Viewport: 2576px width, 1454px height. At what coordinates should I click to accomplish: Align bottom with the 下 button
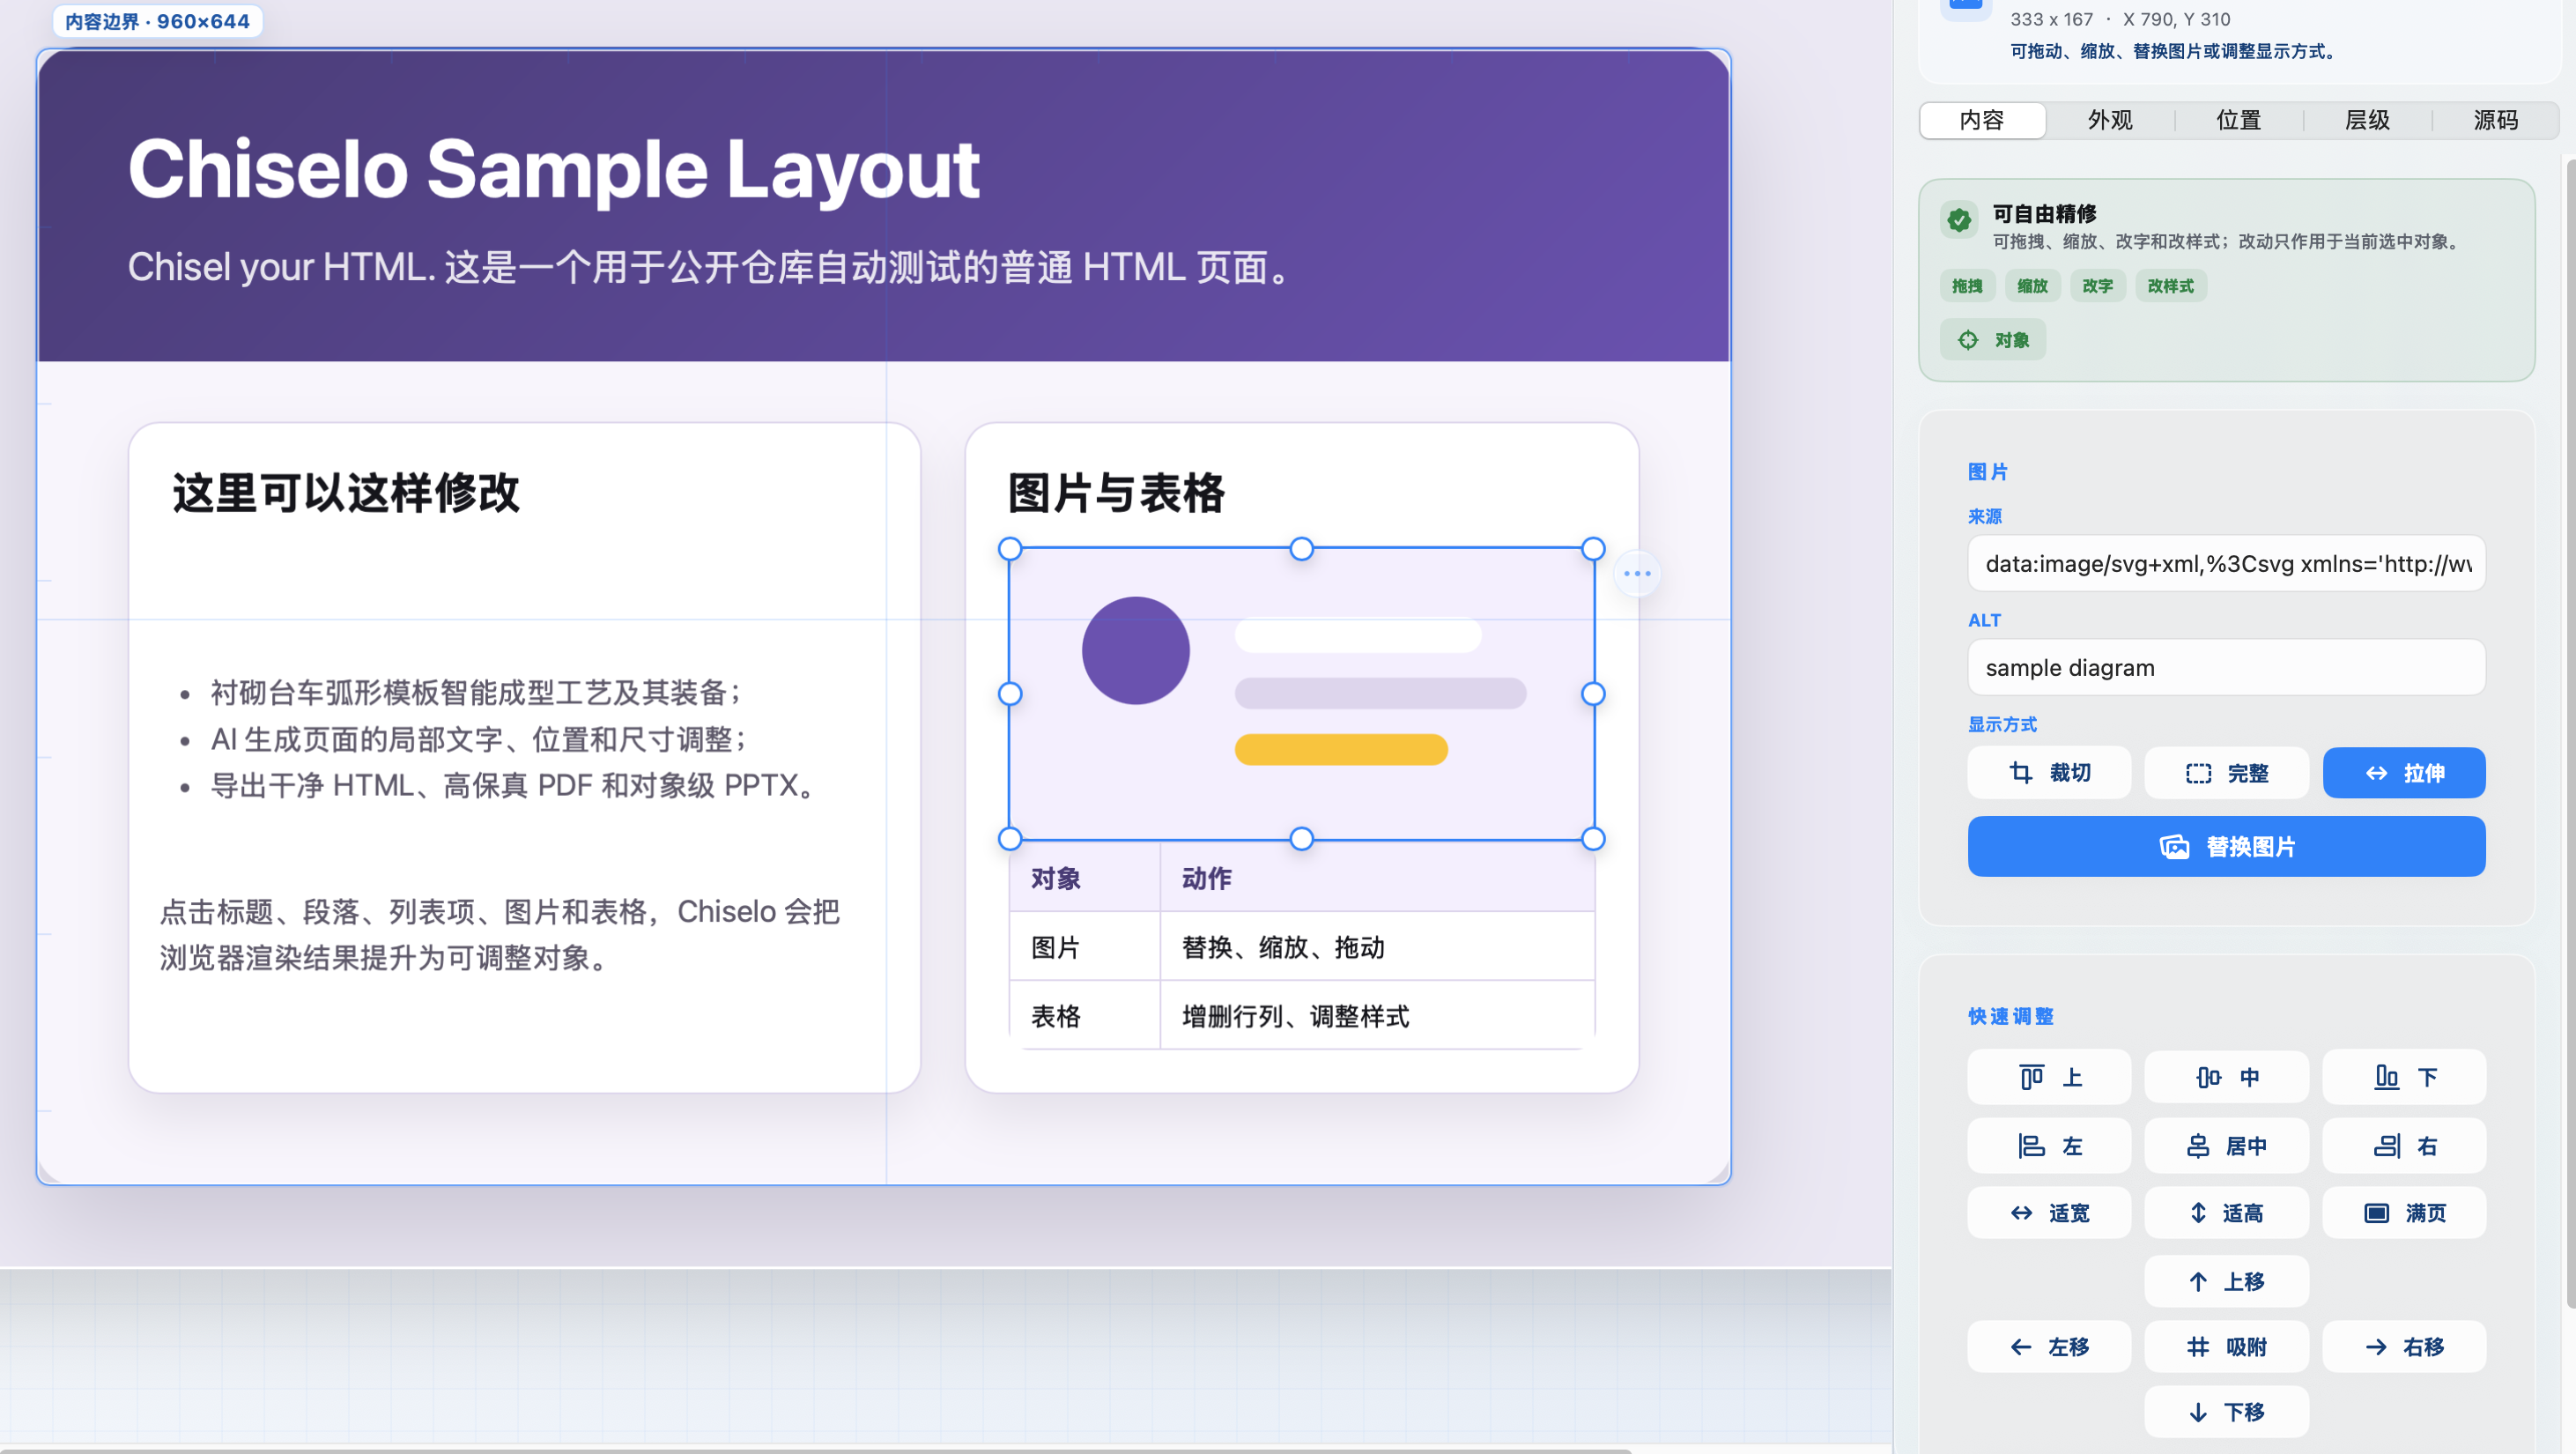pyautogui.click(x=2404, y=1077)
